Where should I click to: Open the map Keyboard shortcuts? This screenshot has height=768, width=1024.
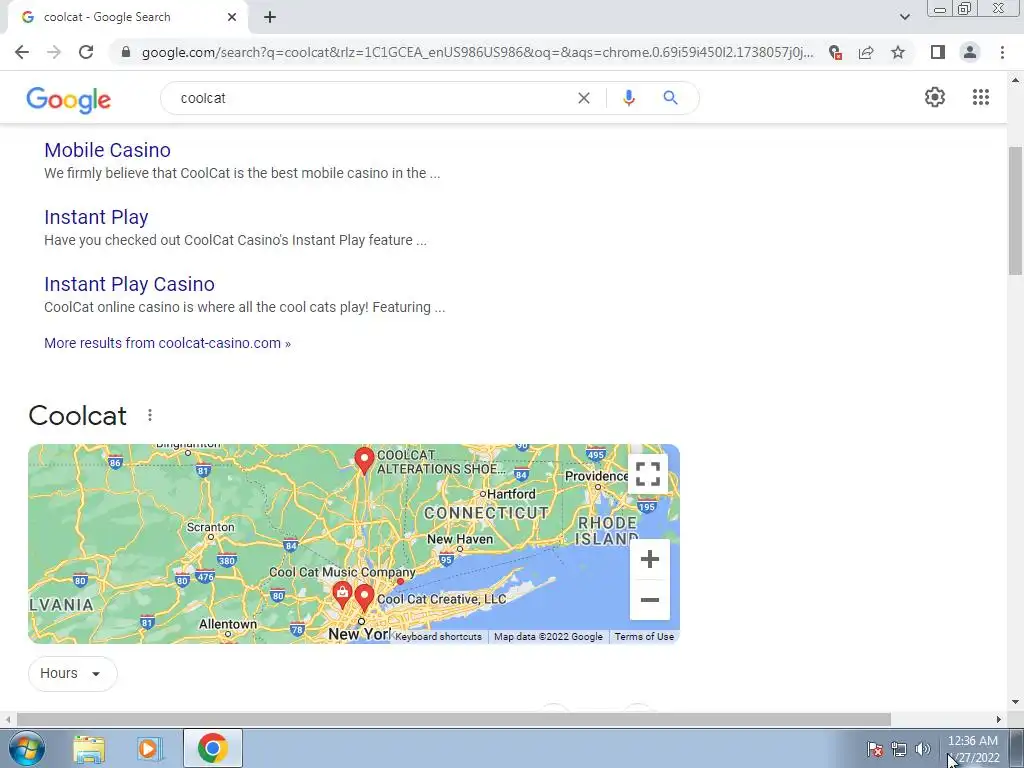[x=438, y=637]
